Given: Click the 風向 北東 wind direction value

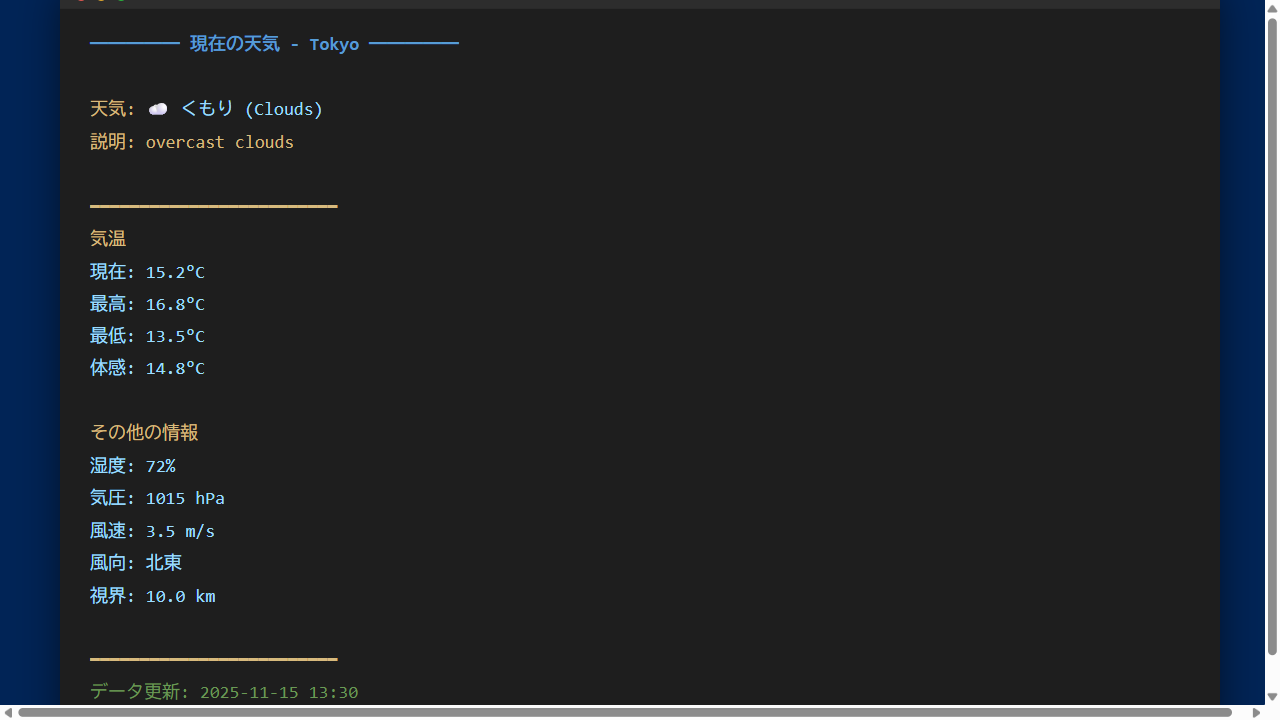Looking at the screenshot, I should tap(164, 563).
